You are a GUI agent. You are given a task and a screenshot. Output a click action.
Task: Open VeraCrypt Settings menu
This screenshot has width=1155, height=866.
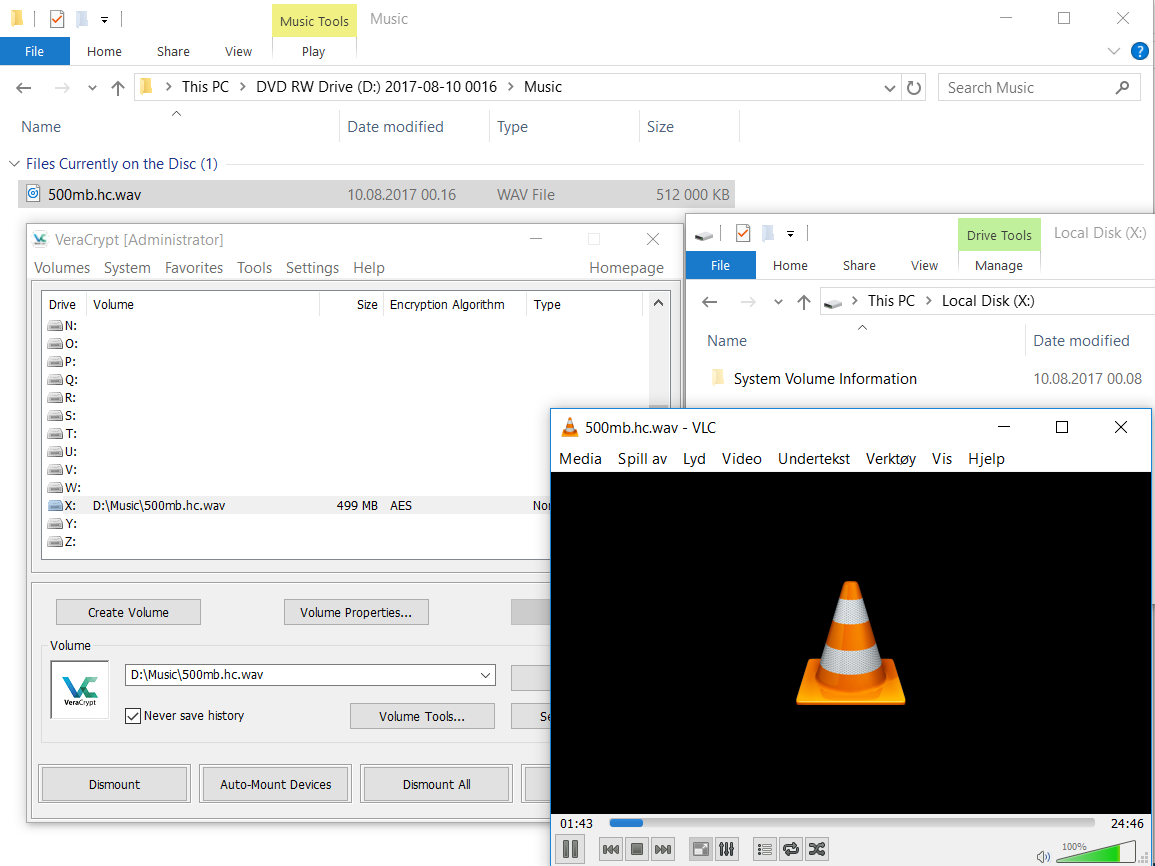click(x=312, y=268)
